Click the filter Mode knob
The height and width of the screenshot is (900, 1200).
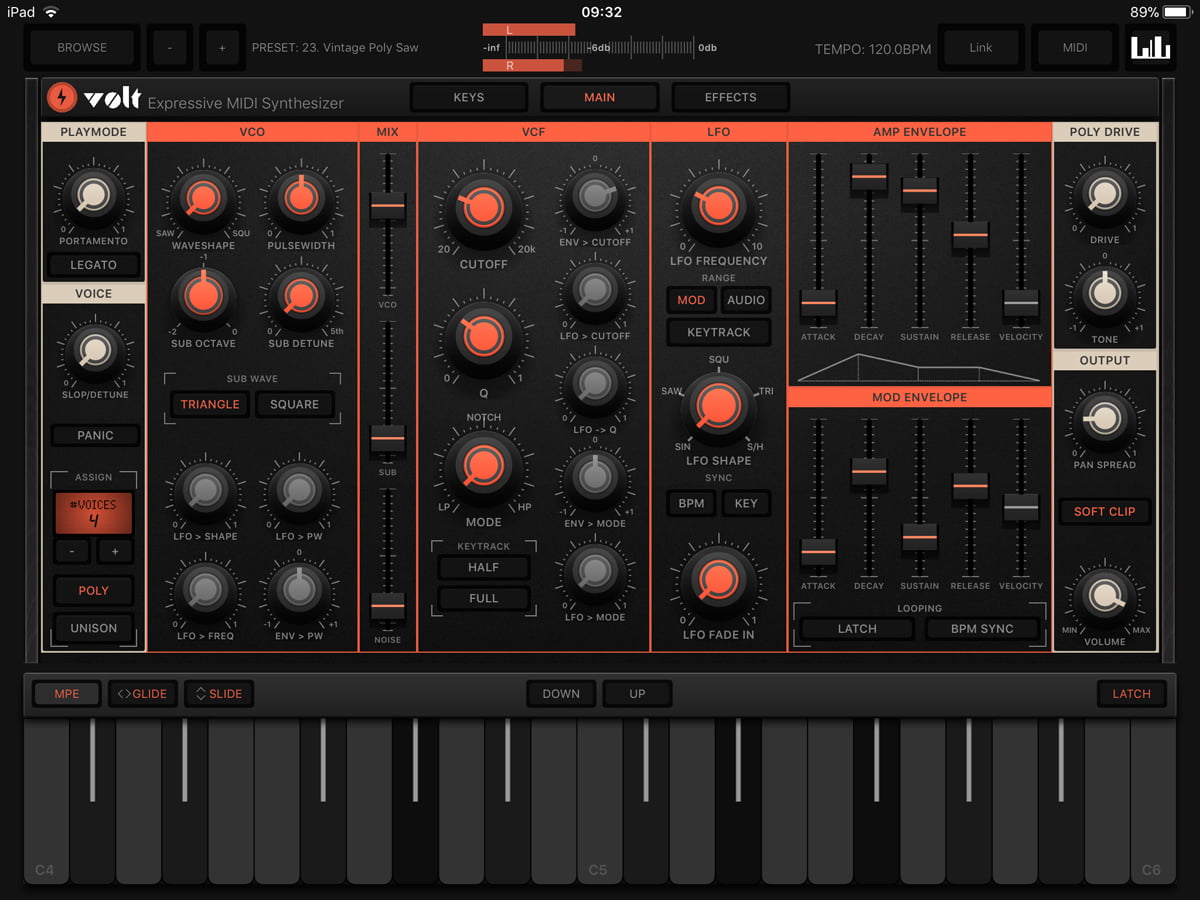click(x=482, y=466)
